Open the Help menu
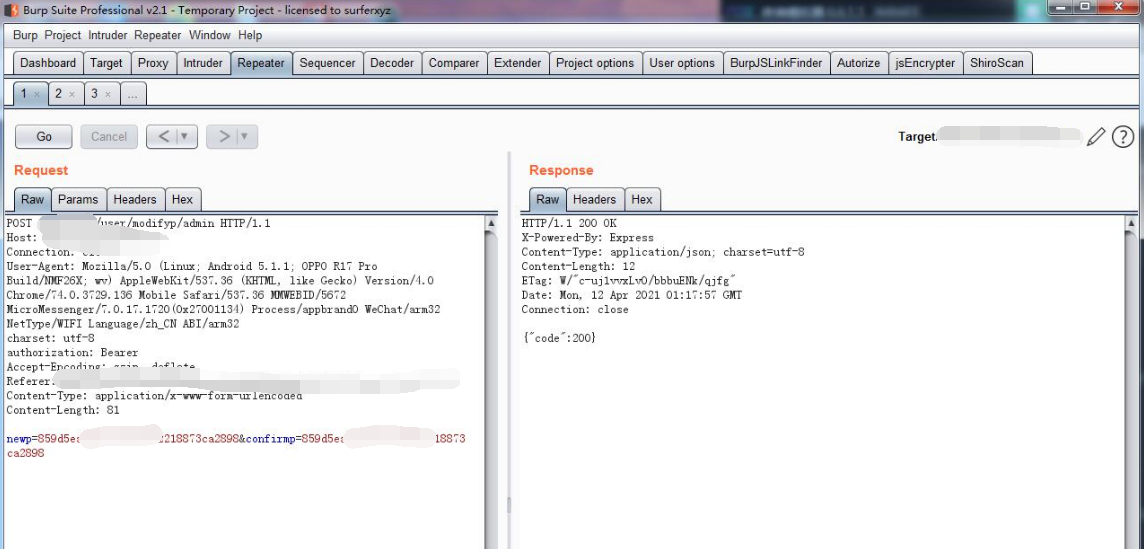1144x549 pixels. [x=250, y=35]
